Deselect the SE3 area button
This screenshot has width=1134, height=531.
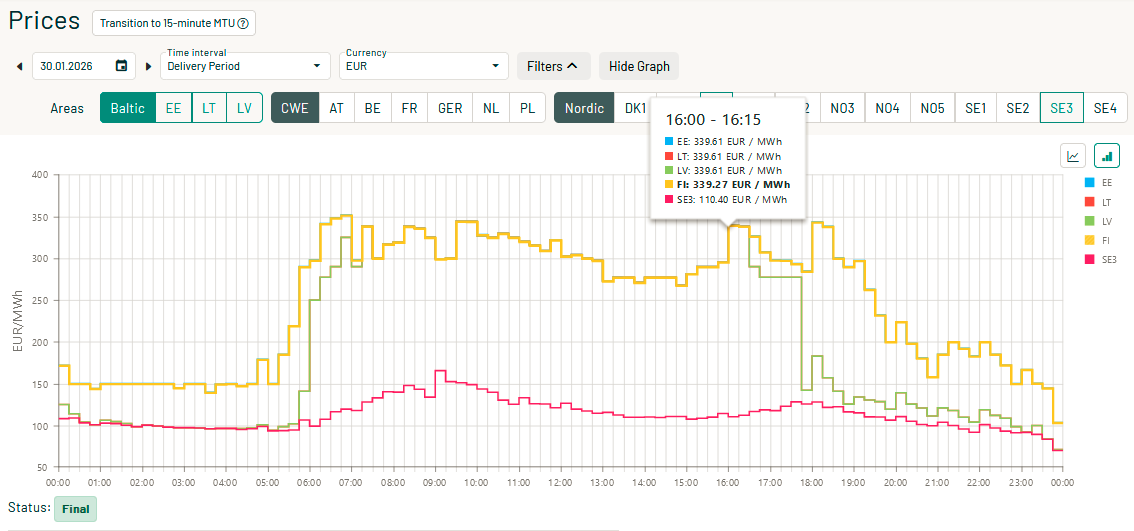coord(1062,109)
